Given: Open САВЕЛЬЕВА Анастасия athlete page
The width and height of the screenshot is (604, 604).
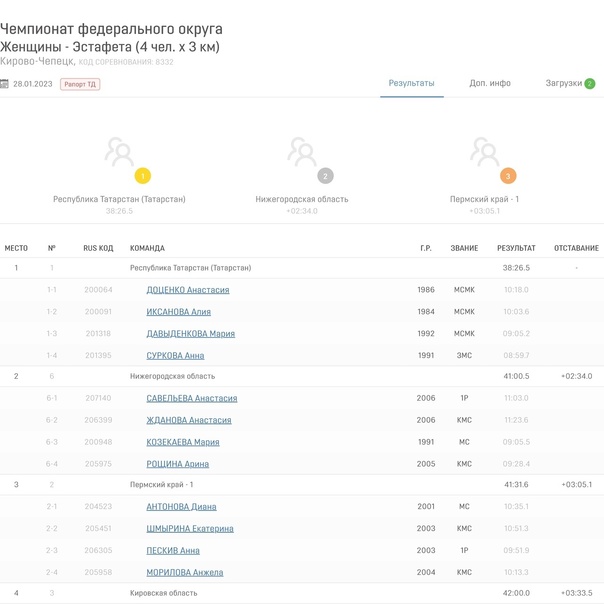Looking at the screenshot, I should [191, 398].
